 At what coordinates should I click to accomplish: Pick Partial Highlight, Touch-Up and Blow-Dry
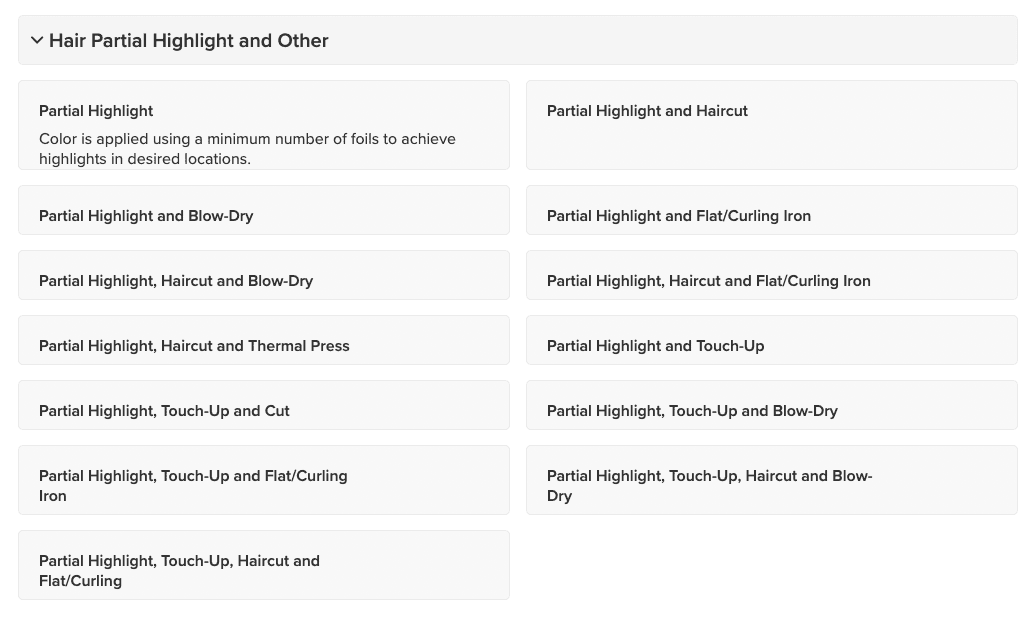(x=772, y=405)
